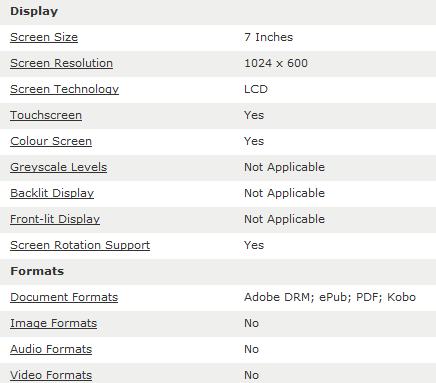Open the Document Formats link

(x=64, y=297)
